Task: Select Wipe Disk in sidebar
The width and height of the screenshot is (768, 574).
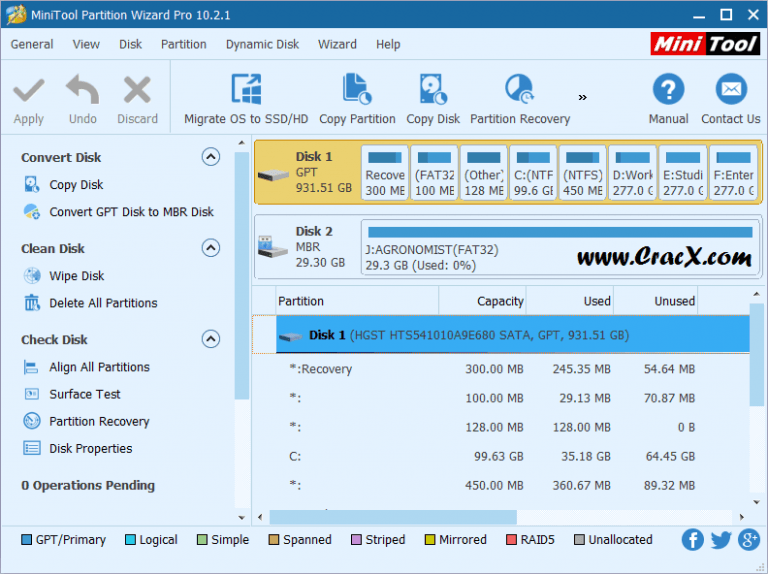Action: [76, 276]
